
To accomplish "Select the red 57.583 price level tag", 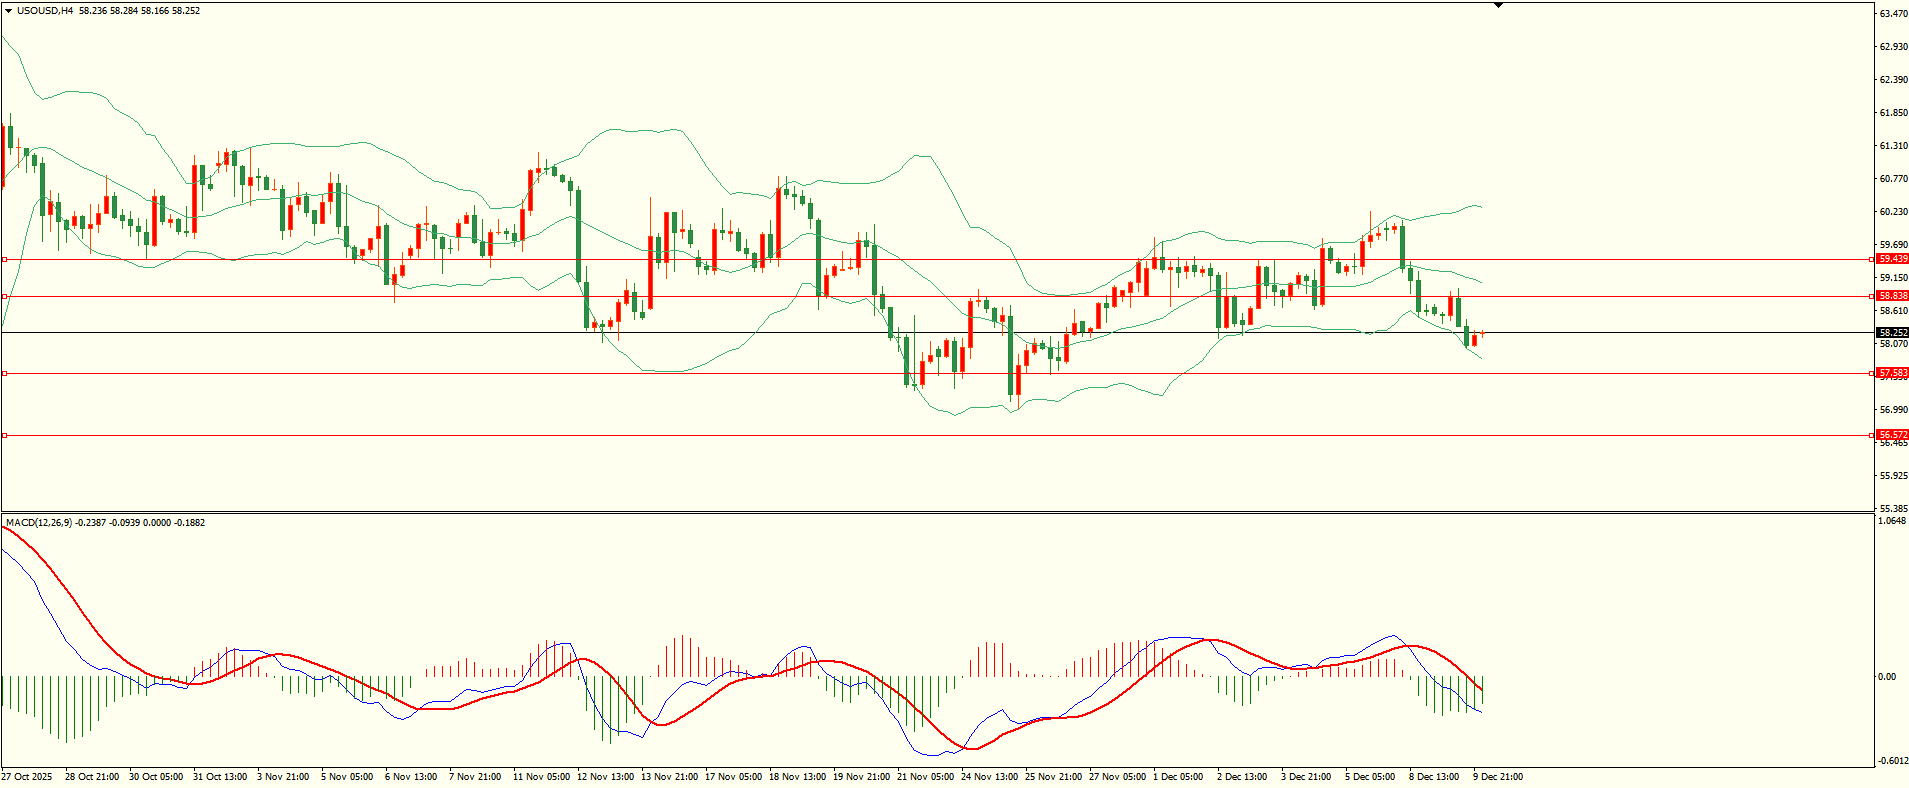I will (1892, 373).
